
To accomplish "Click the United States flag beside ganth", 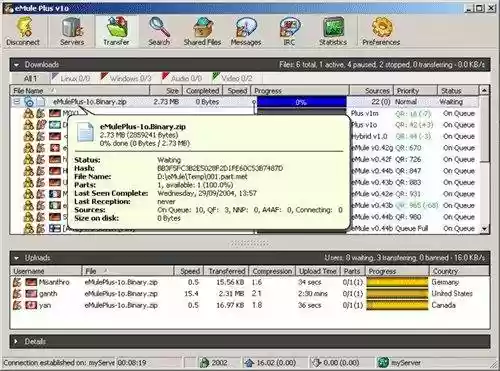I will 31,294.
